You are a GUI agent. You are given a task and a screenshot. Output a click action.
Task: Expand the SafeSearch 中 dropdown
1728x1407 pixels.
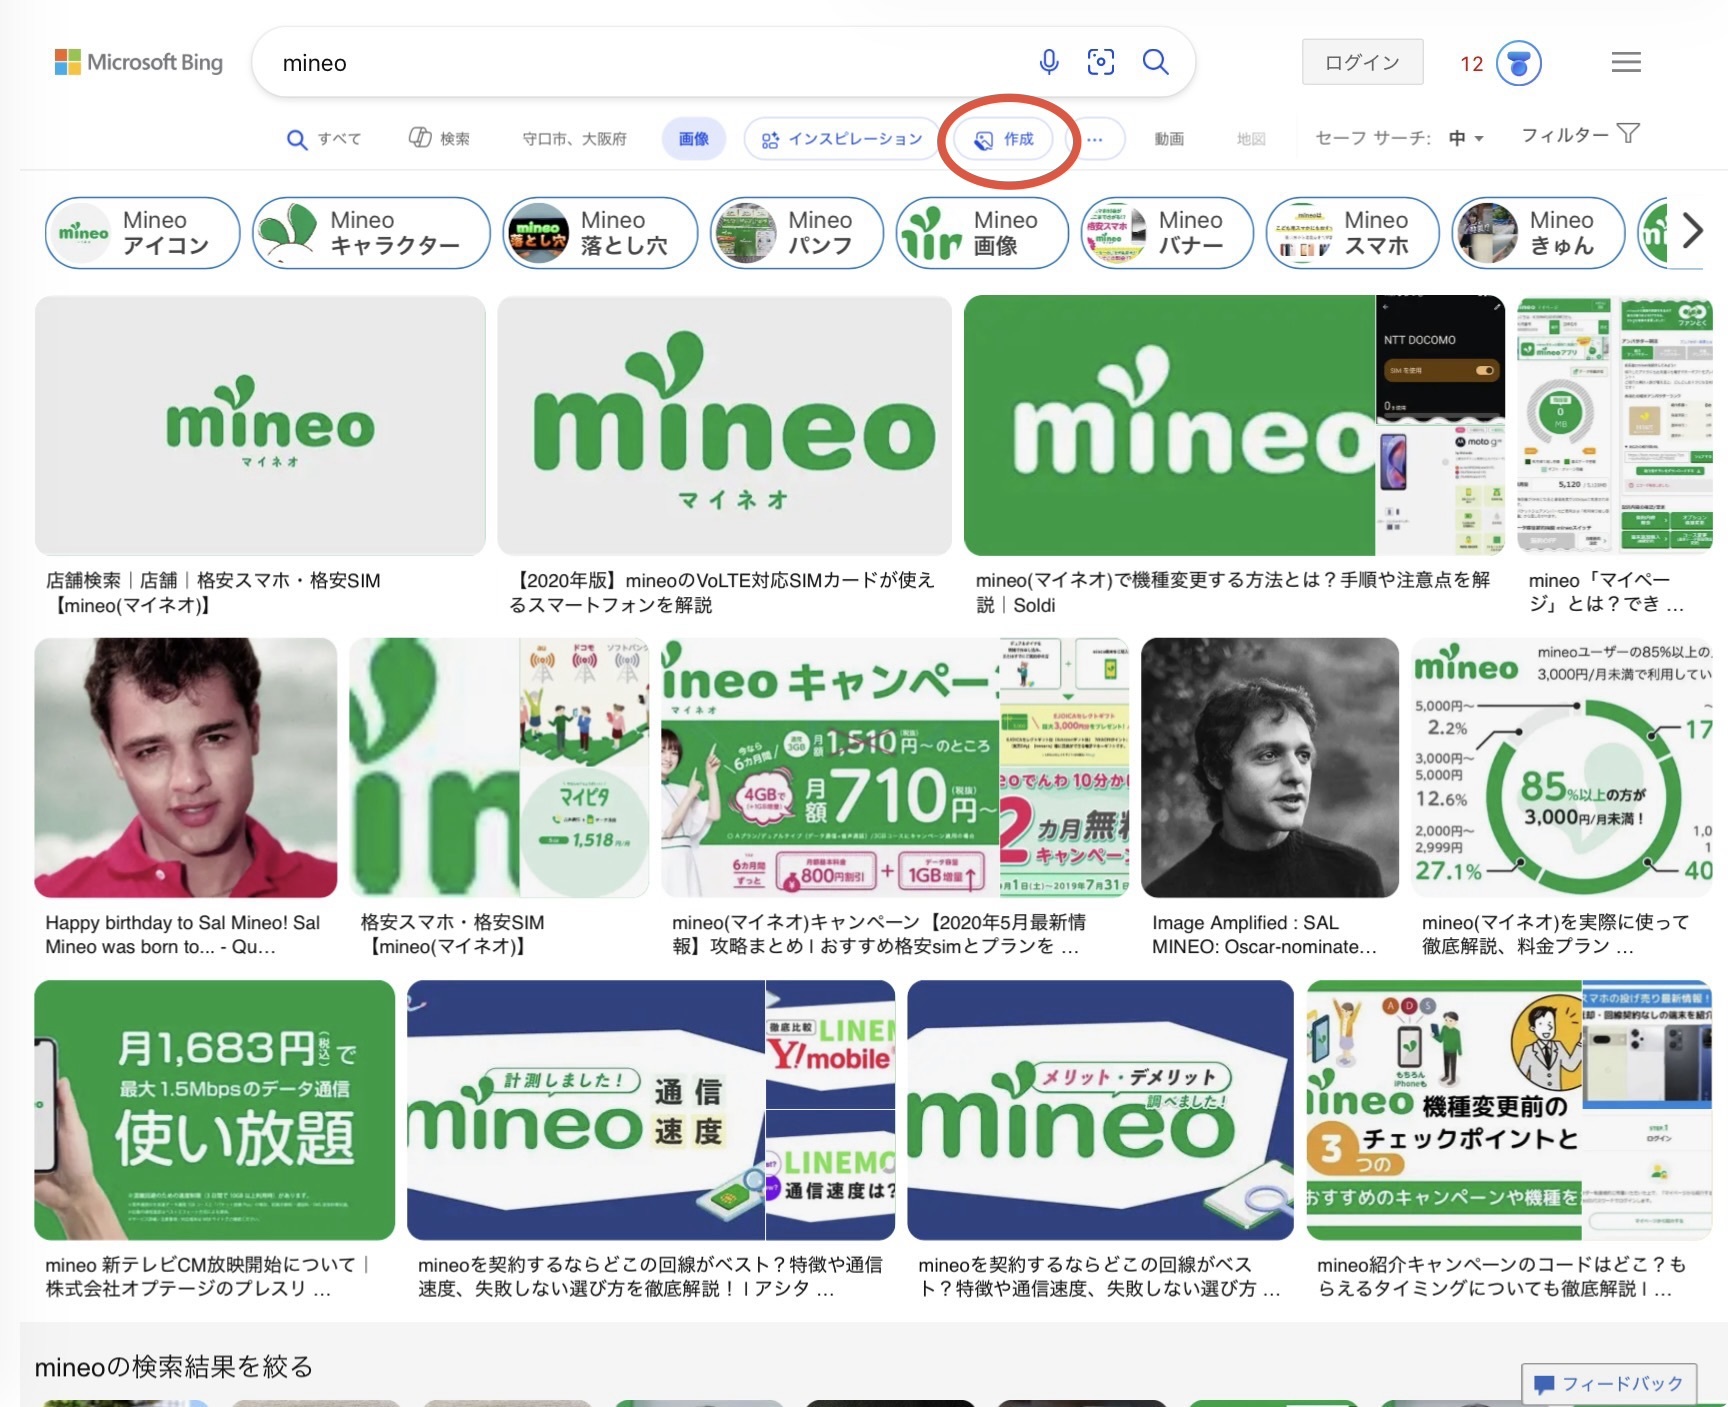[1466, 138]
